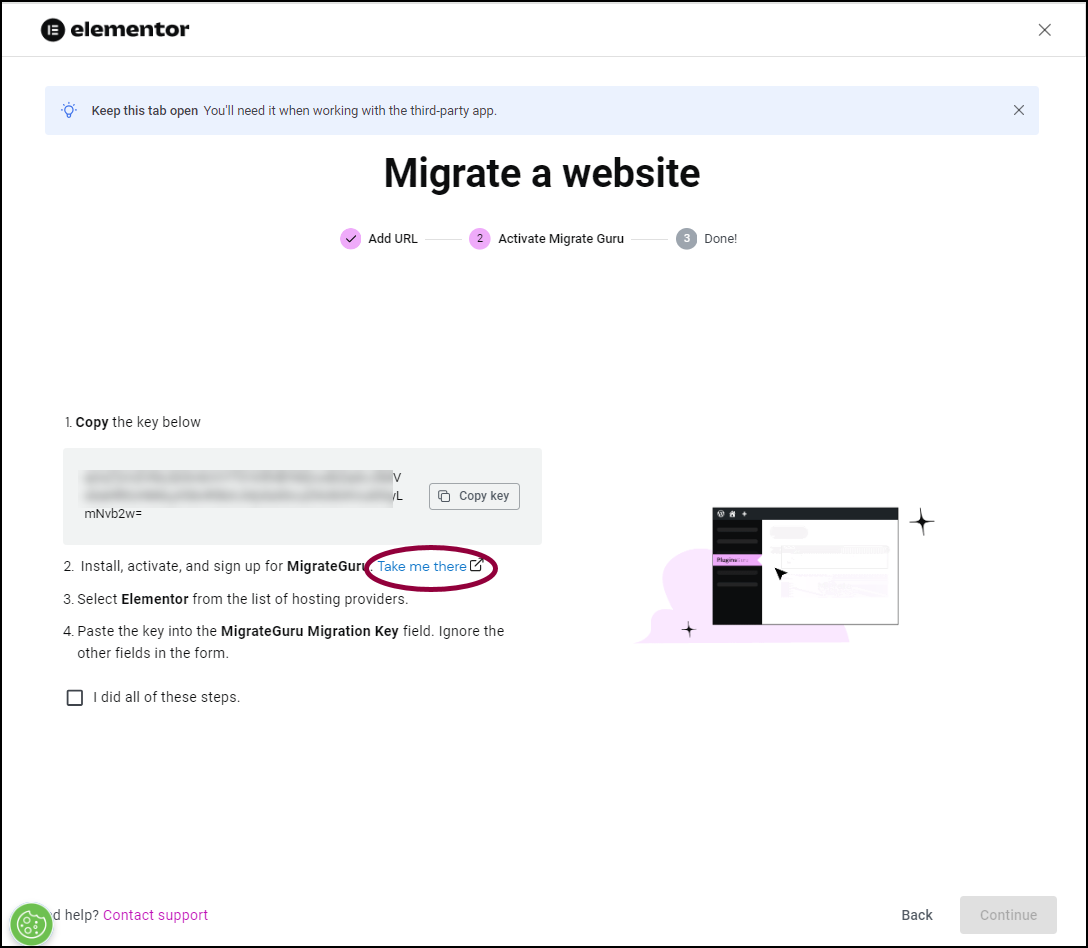Close the migration wizard with top-right X
The height and width of the screenshot is (948, 1088).
point(1044,30)
